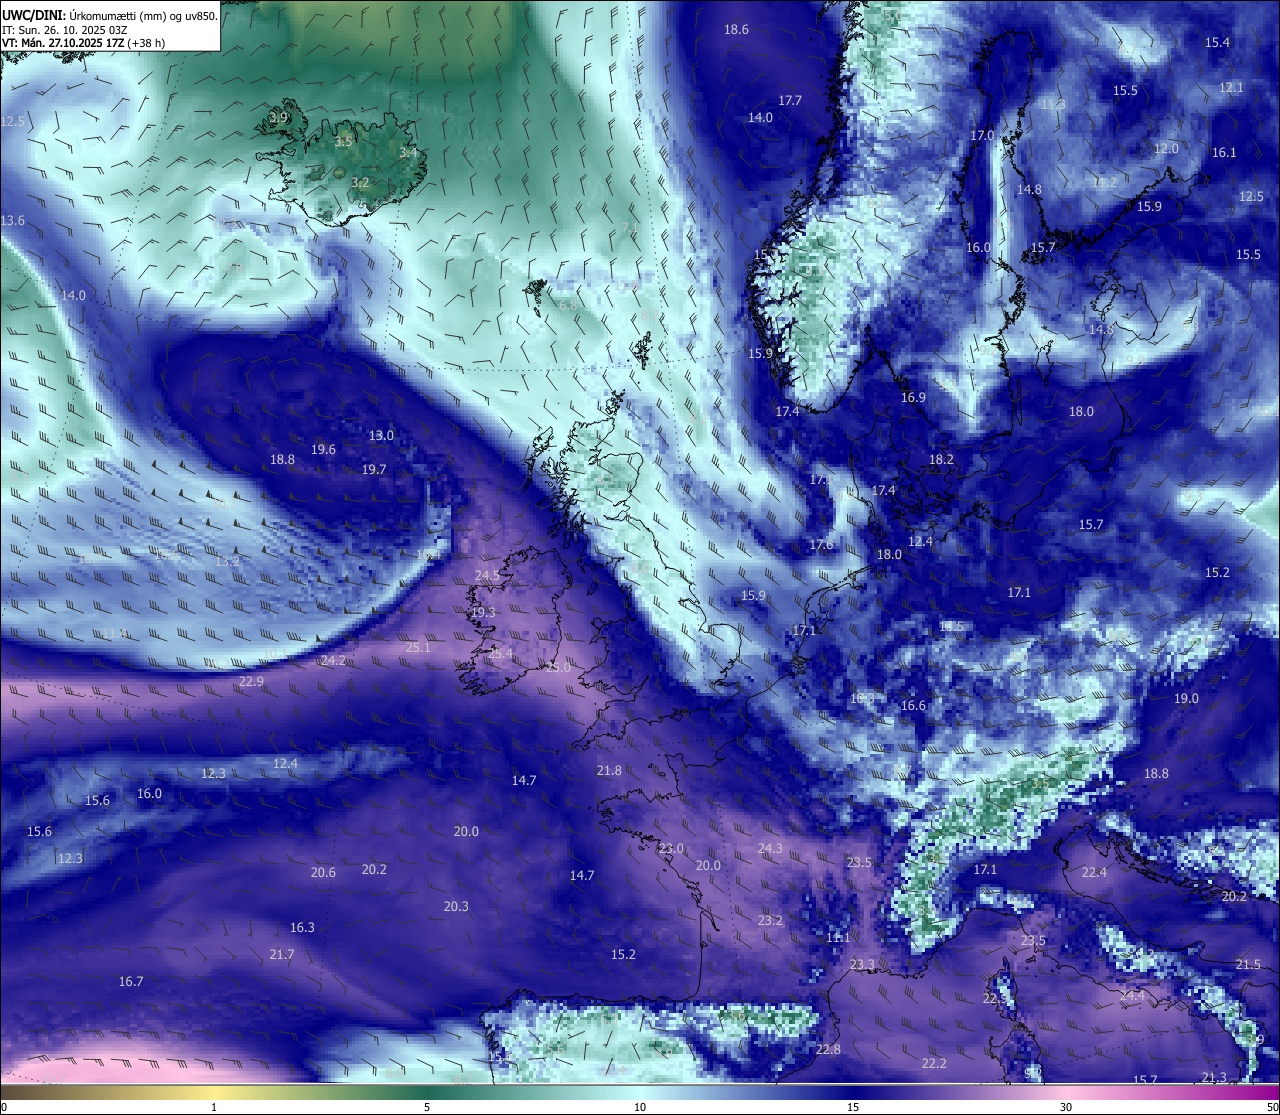The height and width of the screenshot is (1115, 1280).
Task: Click the '17.7' value on the map
Action: point(790,101)
